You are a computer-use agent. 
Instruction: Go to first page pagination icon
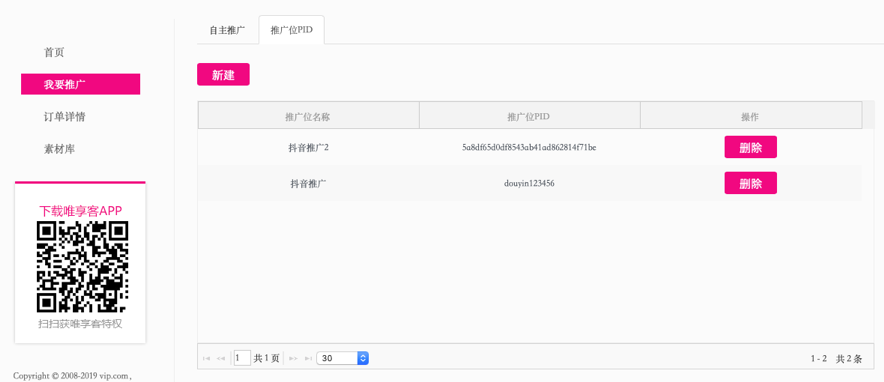[x=206, y=358]
